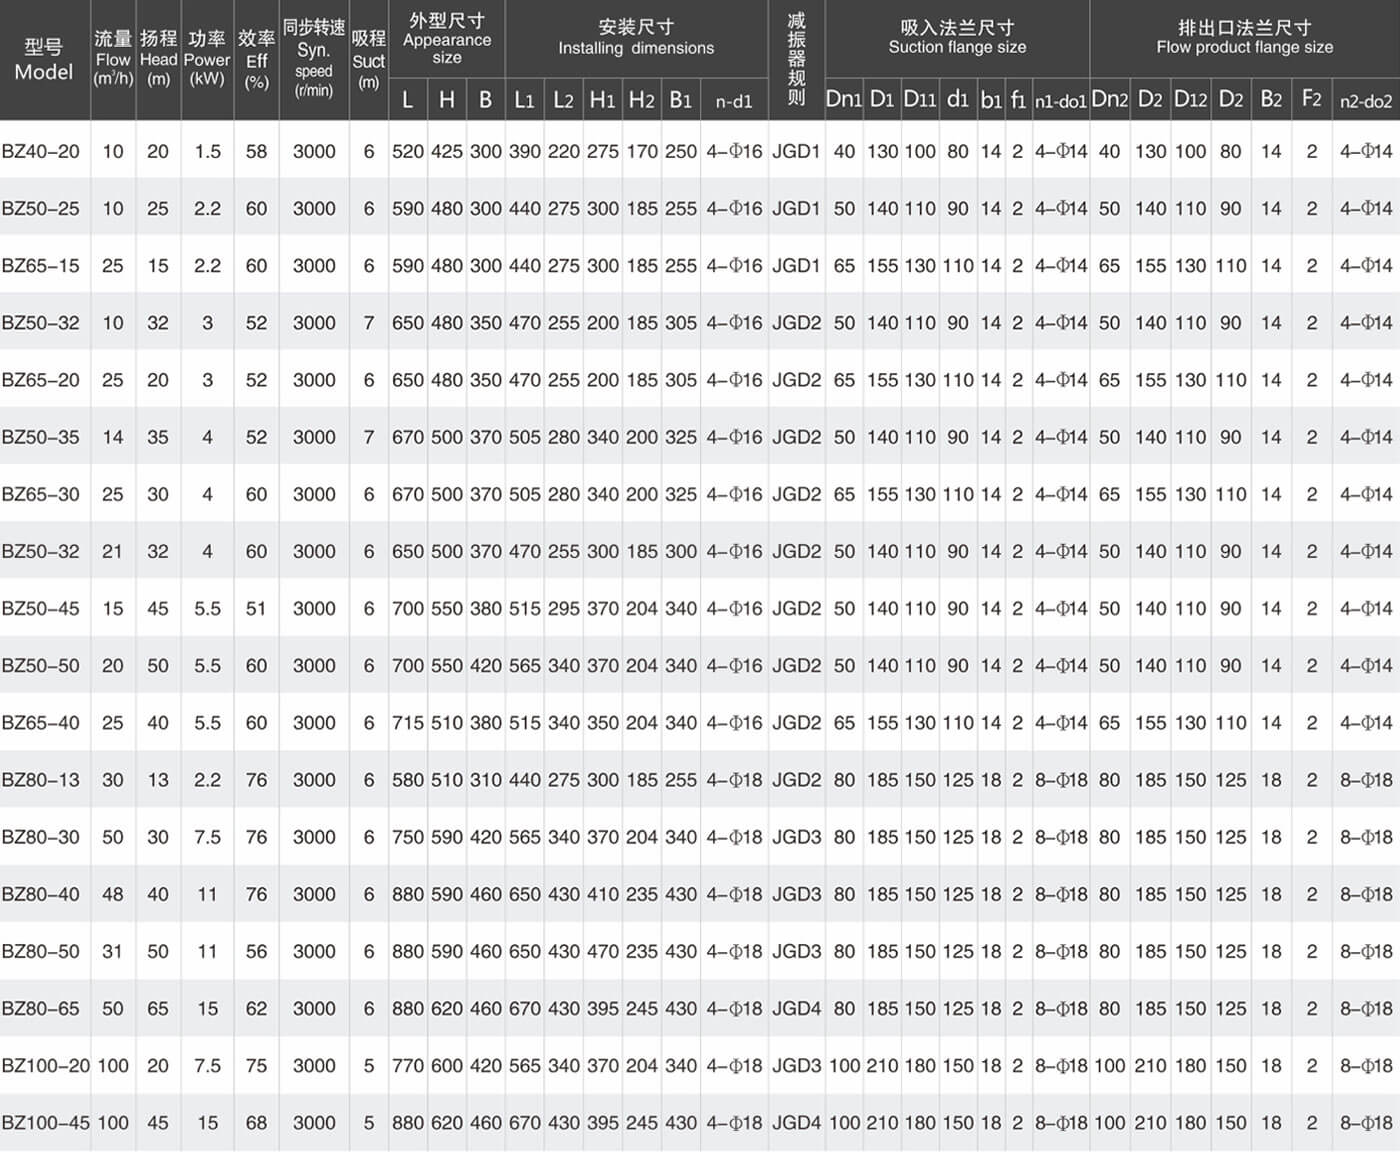Click efficiency 58 in BZ40-20 row

click(x=256, y=151)
